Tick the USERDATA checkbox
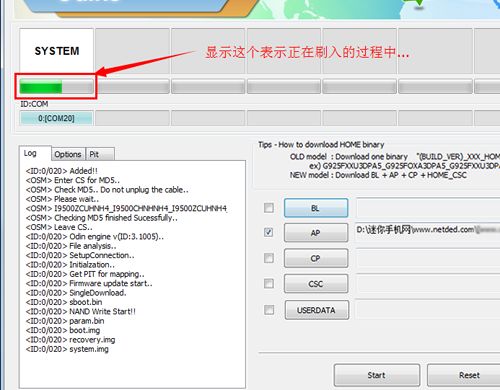 269,310
